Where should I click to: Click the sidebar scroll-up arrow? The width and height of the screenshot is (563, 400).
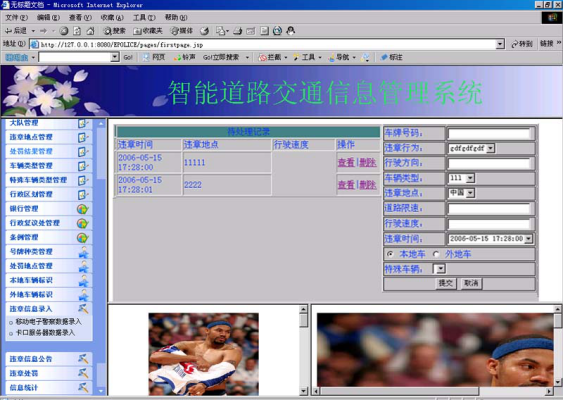tap(101, 124)
